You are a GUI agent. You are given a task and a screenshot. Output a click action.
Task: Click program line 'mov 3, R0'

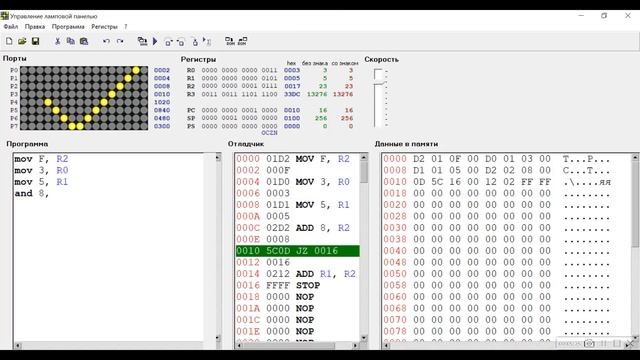coord(41,170)
